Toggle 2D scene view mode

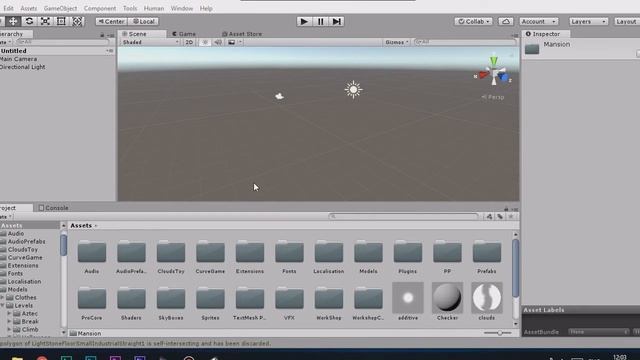(x=189, y=42)
